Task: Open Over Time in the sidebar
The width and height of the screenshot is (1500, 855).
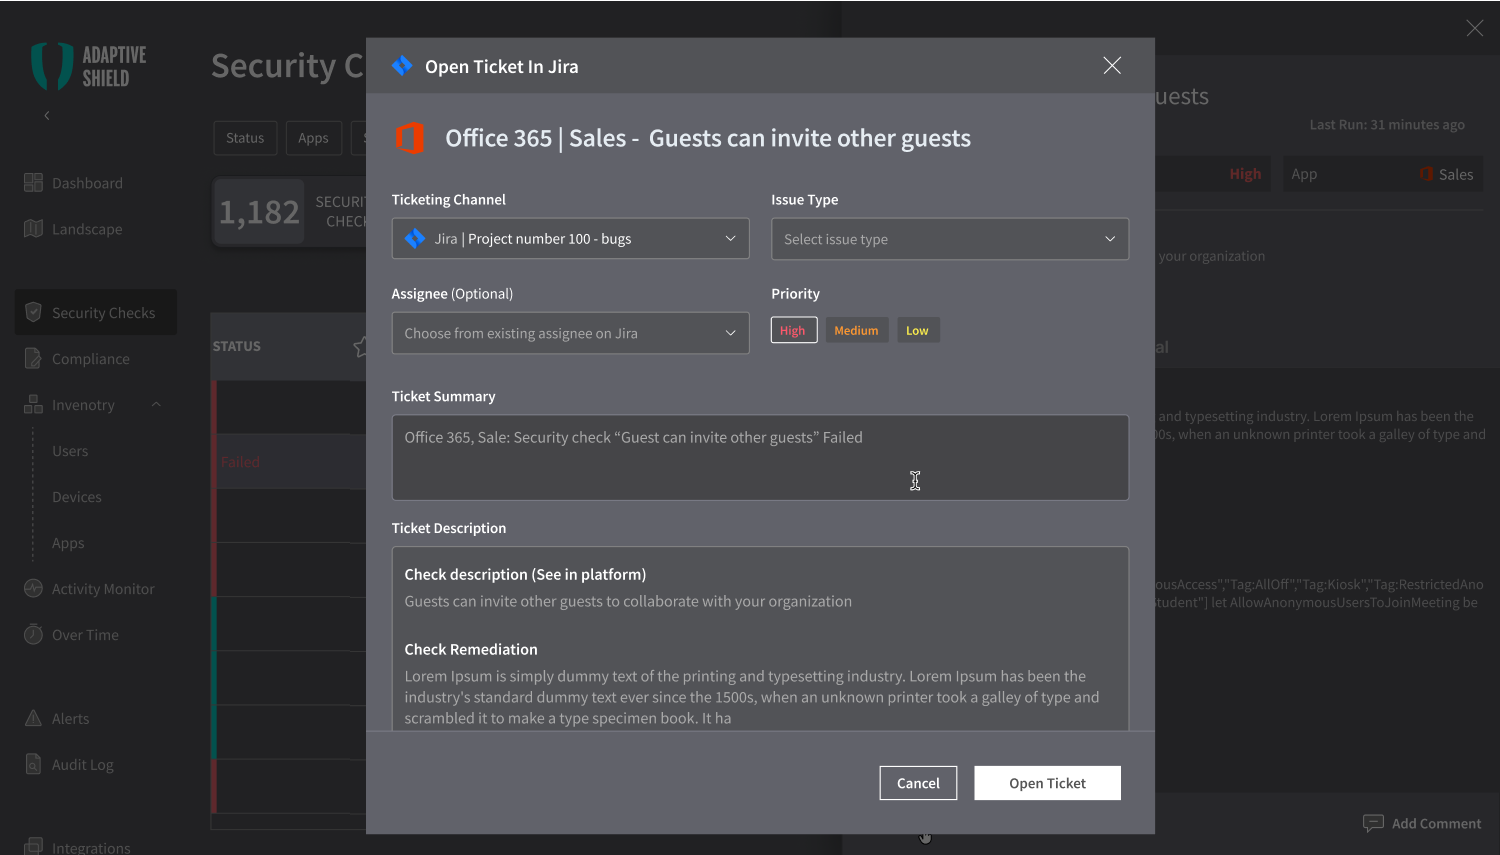Action: 85,635
